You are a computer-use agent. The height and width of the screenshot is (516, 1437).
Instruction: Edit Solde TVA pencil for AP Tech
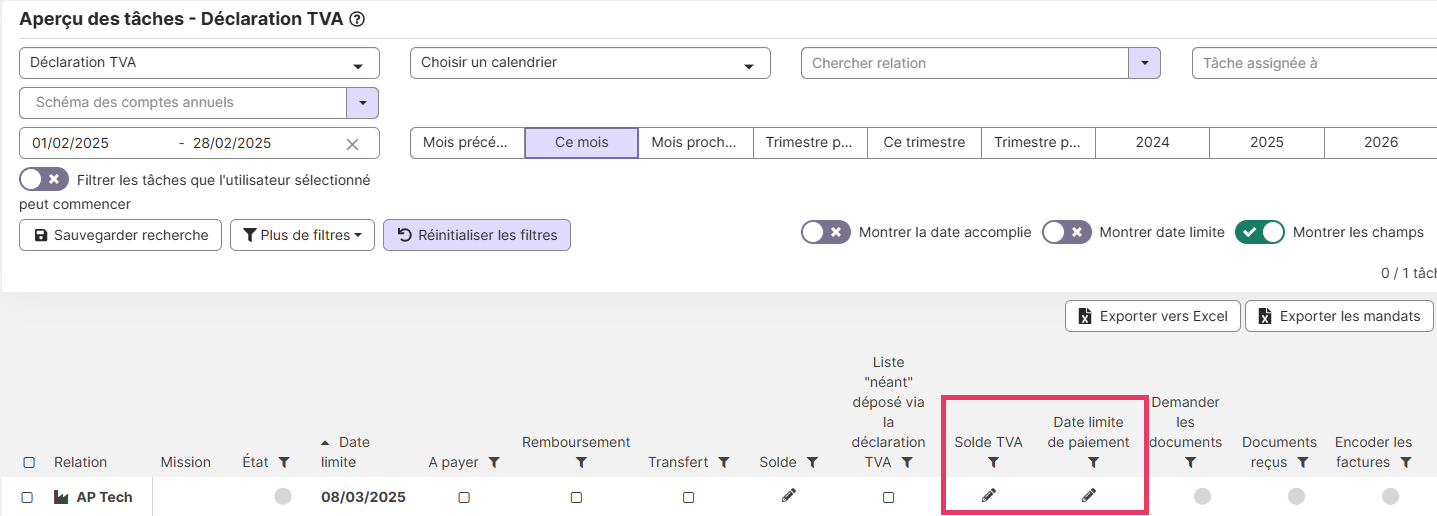[x=989, y=495]
